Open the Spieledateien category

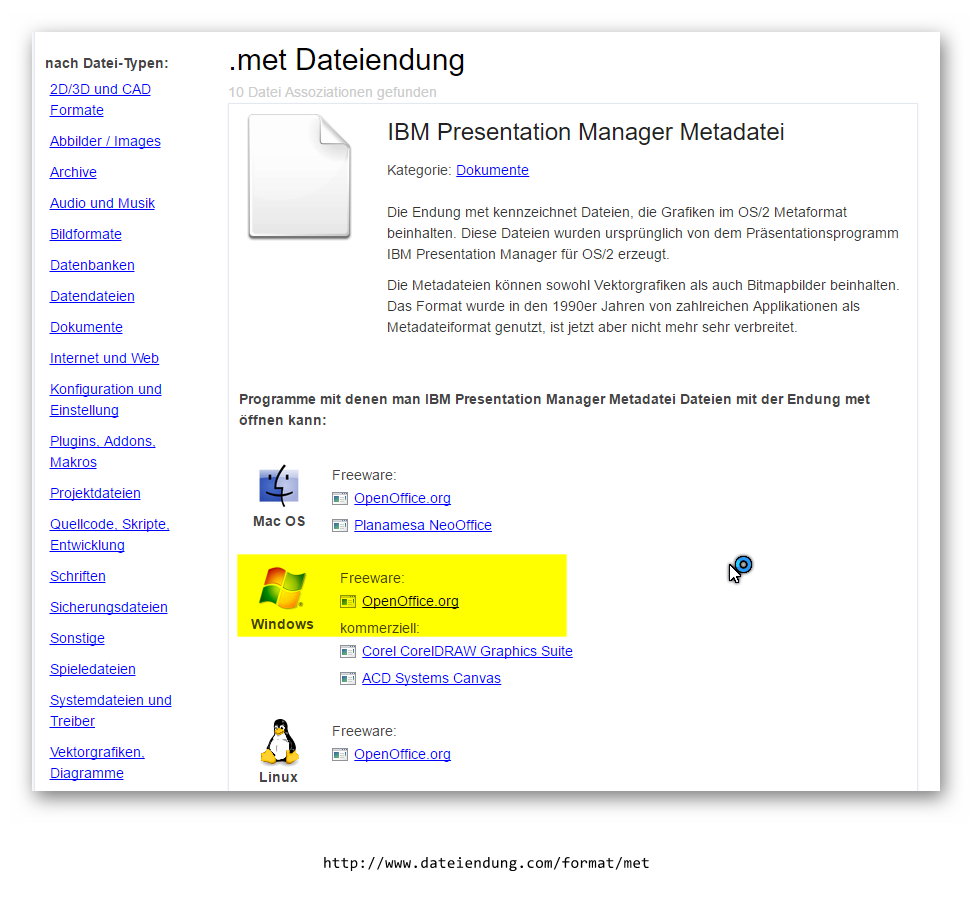coord(92,669)
